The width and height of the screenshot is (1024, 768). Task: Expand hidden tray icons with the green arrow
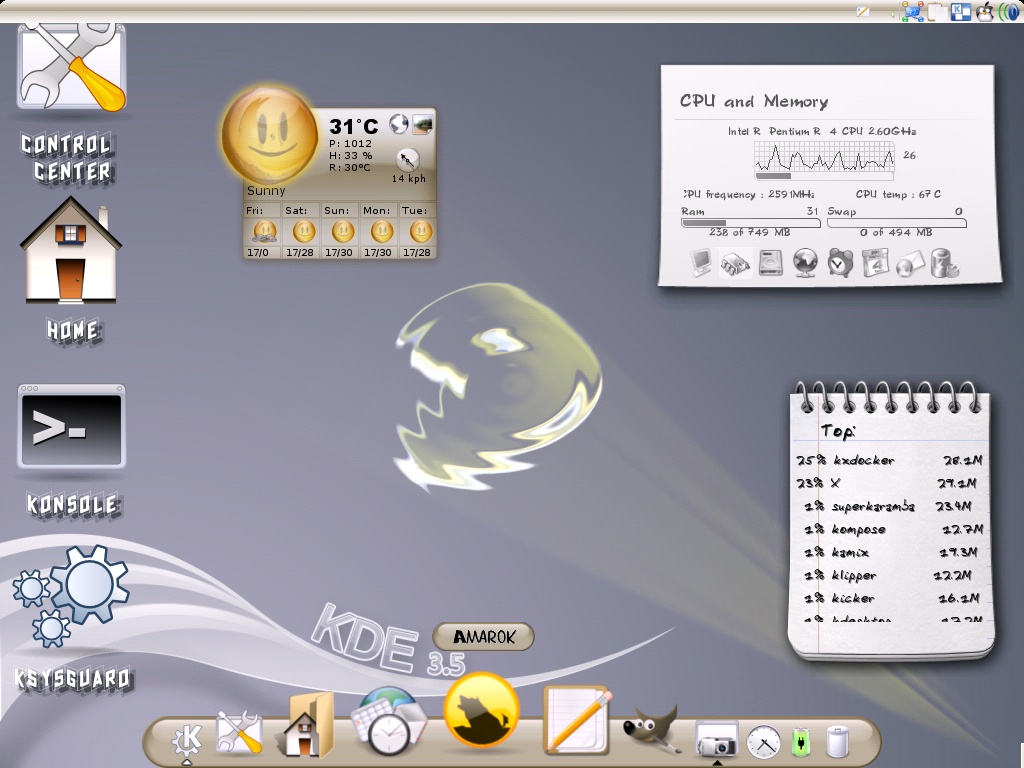[893, 12]
